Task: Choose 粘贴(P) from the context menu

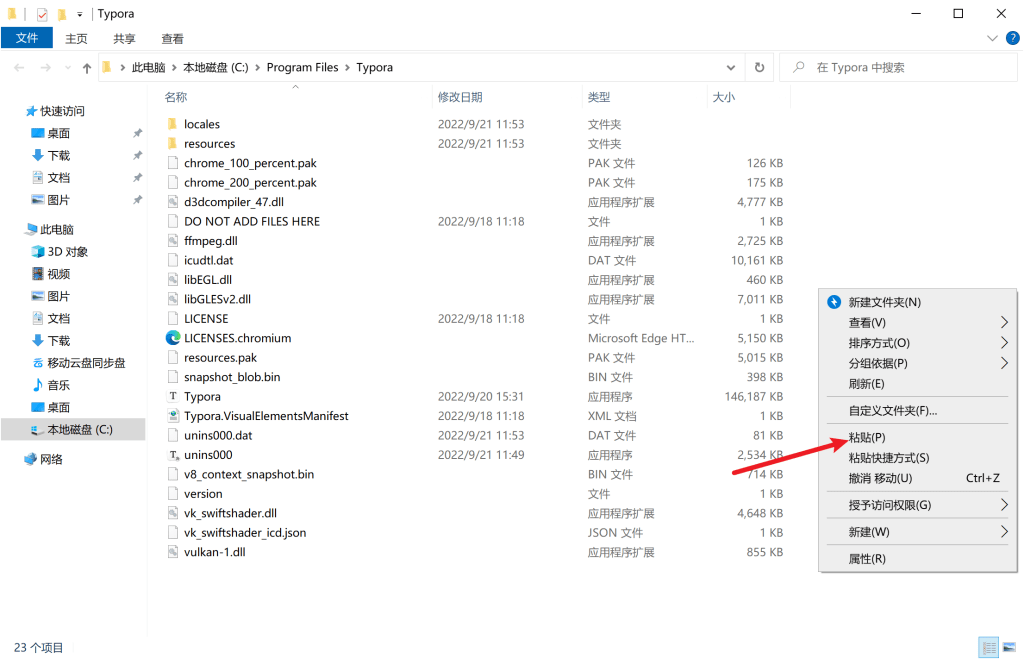Action: click(x=866, y=437)
